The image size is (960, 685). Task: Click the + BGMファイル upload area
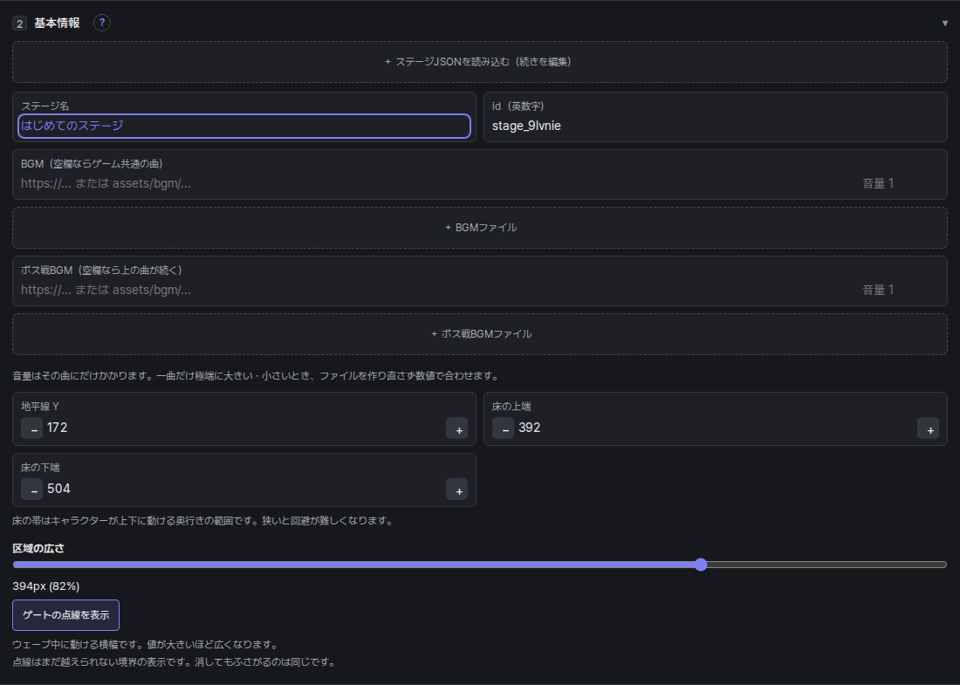coord(480,228)
